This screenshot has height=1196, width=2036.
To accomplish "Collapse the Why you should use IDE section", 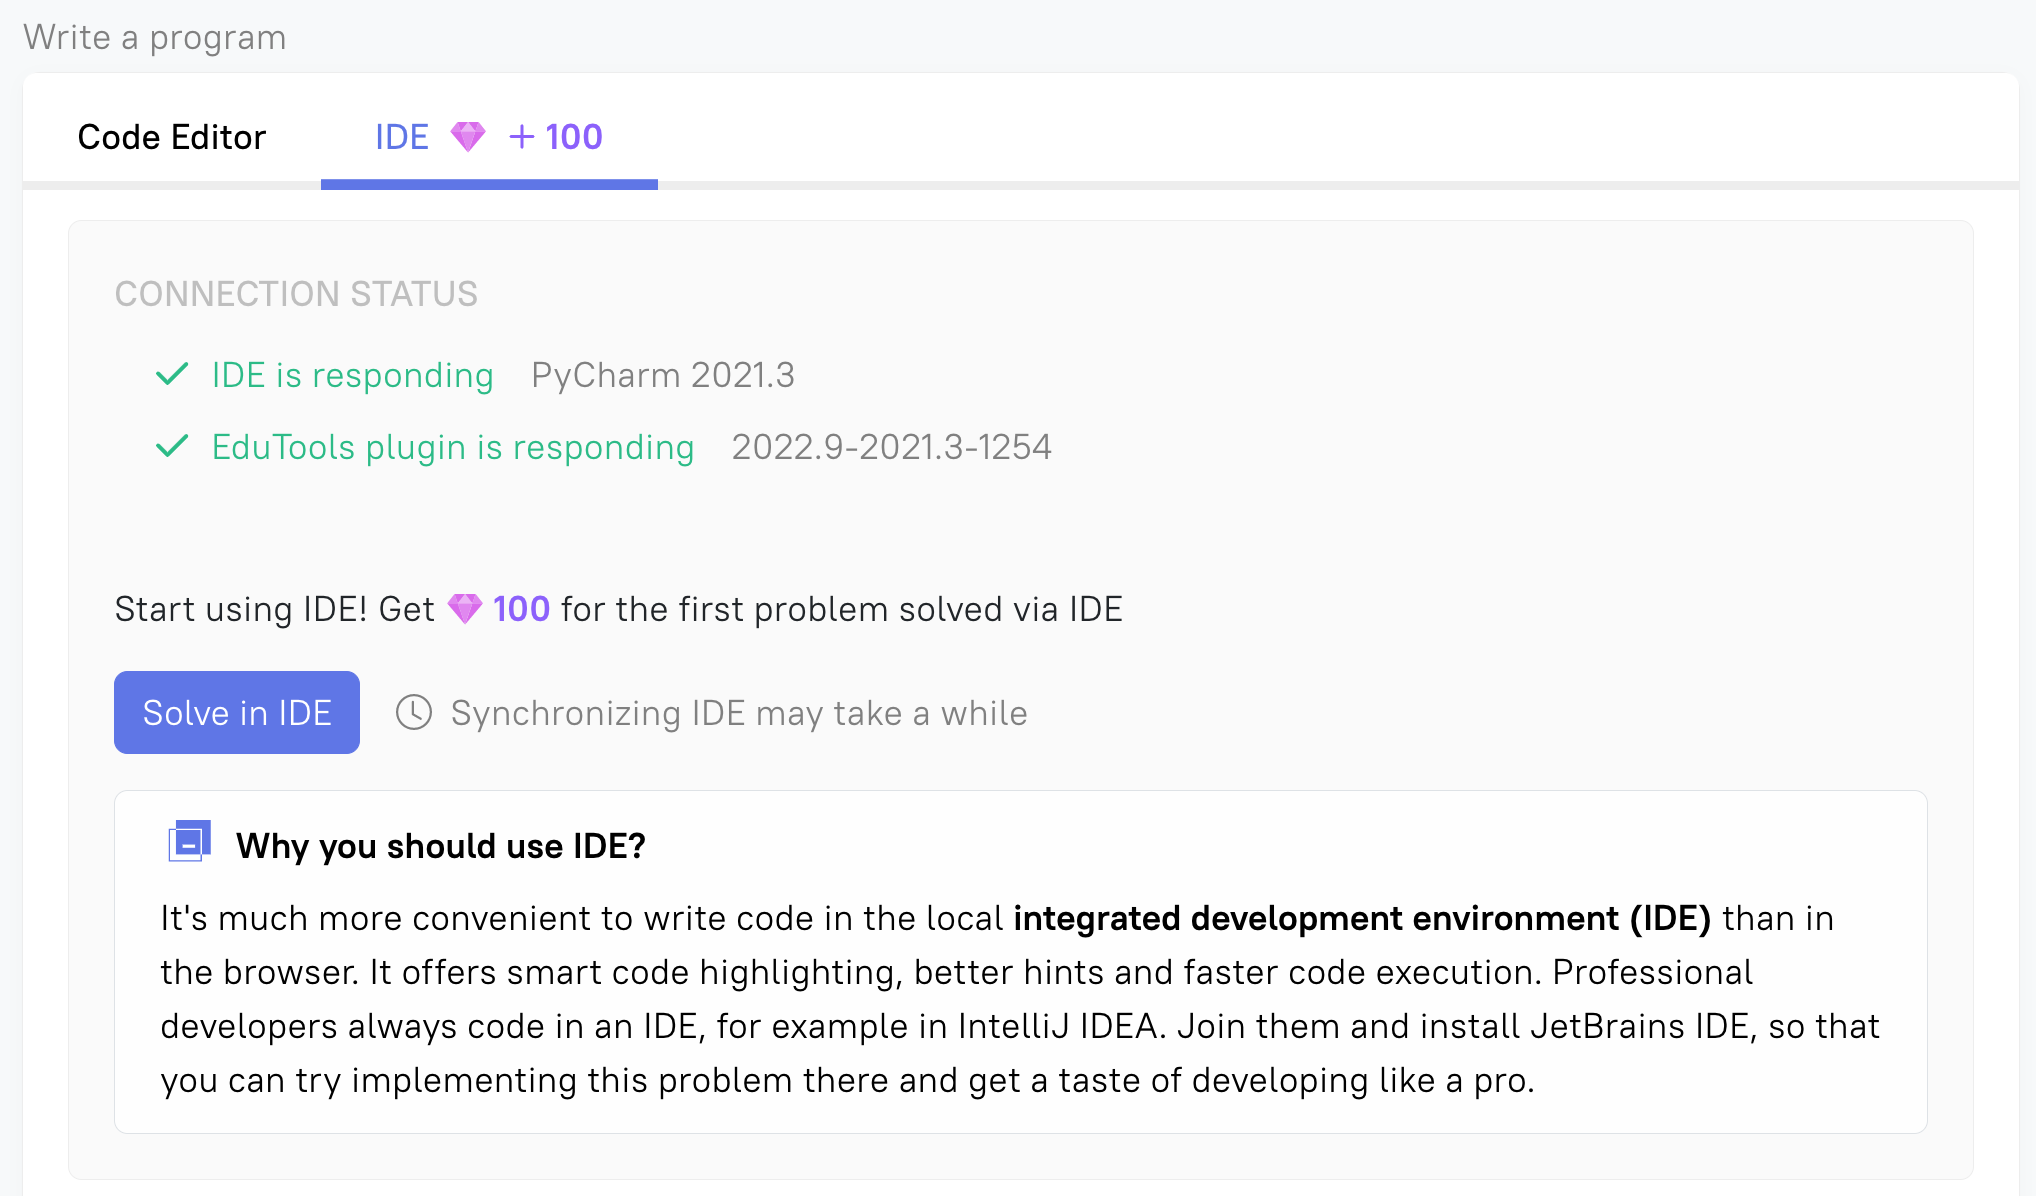I will click(x=190, y=842).
